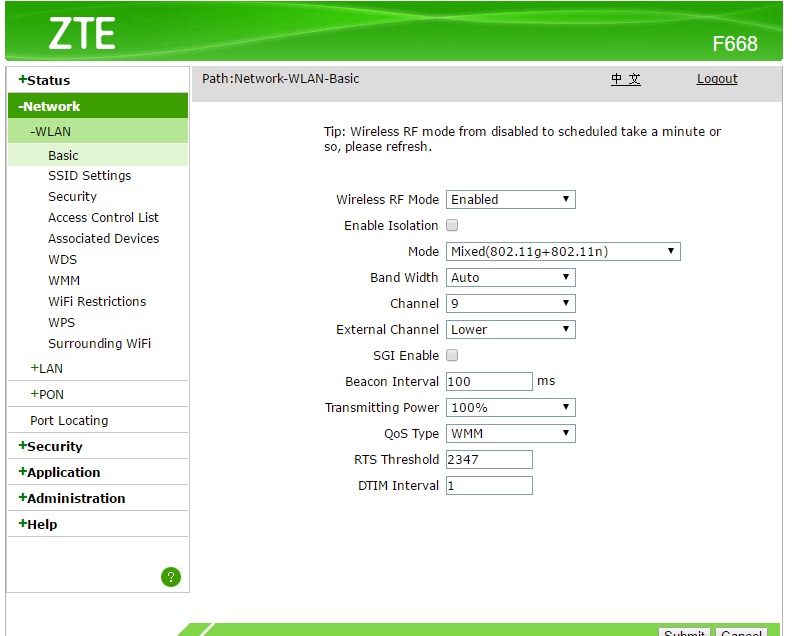Viewport: 801px width, 636px height.
Task: Click the 'ms' unit label
Action: pos(546,381)
